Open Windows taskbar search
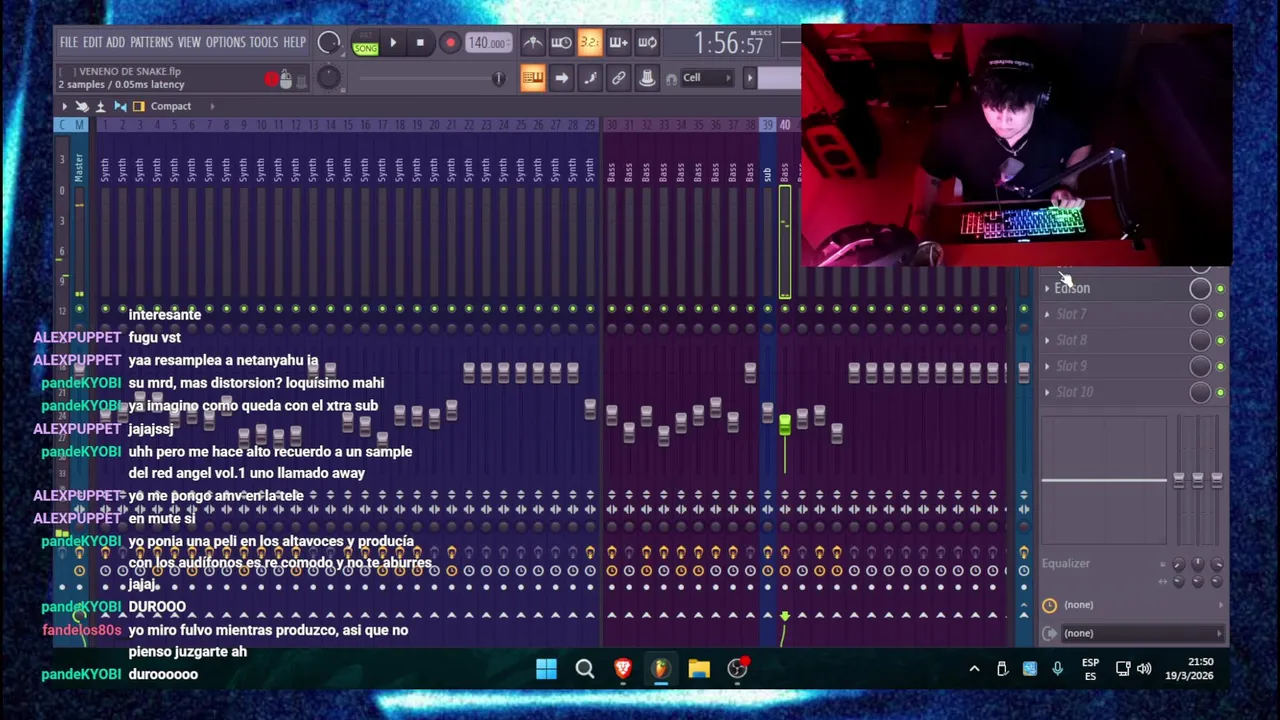The image size is (1280, 720). [x=585, y=669]
